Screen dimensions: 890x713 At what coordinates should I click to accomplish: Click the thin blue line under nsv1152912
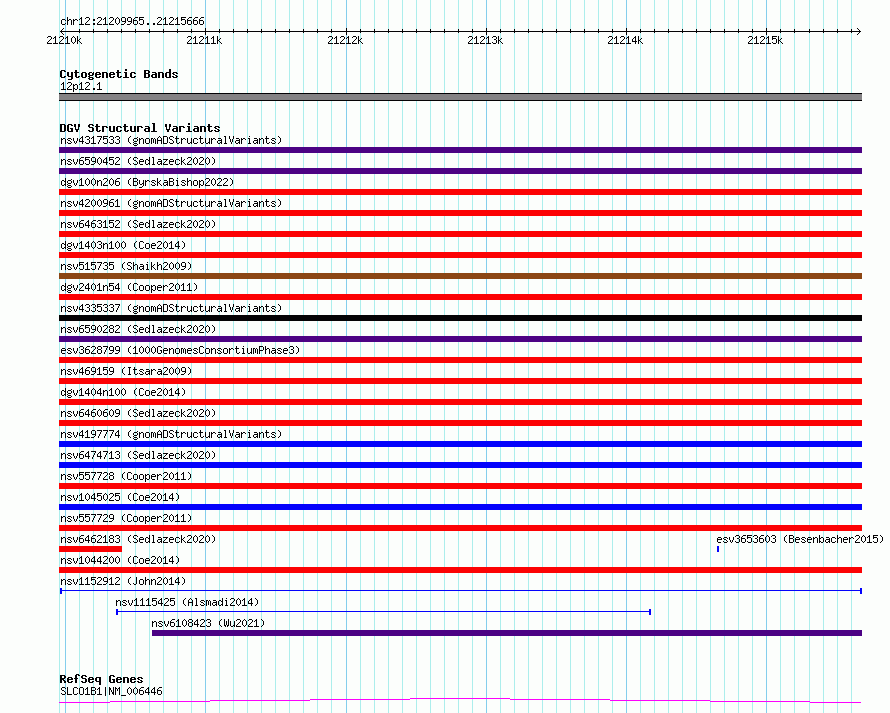[x=461, y=591]
